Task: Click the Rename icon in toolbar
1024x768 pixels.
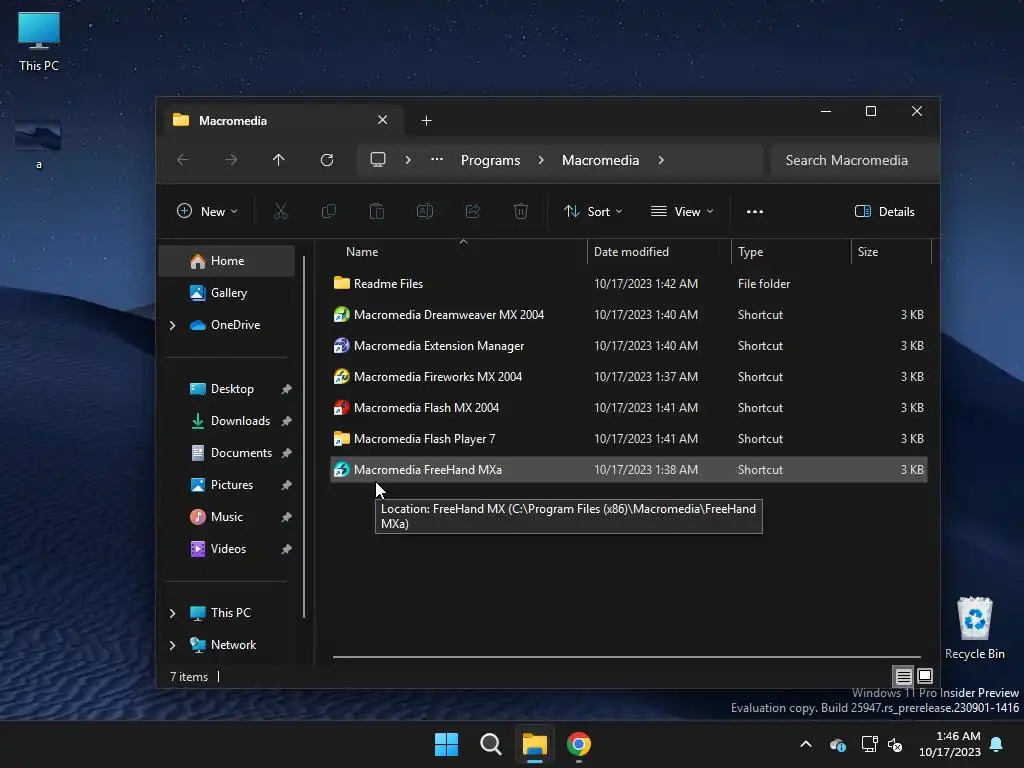Action: (424, 211)
